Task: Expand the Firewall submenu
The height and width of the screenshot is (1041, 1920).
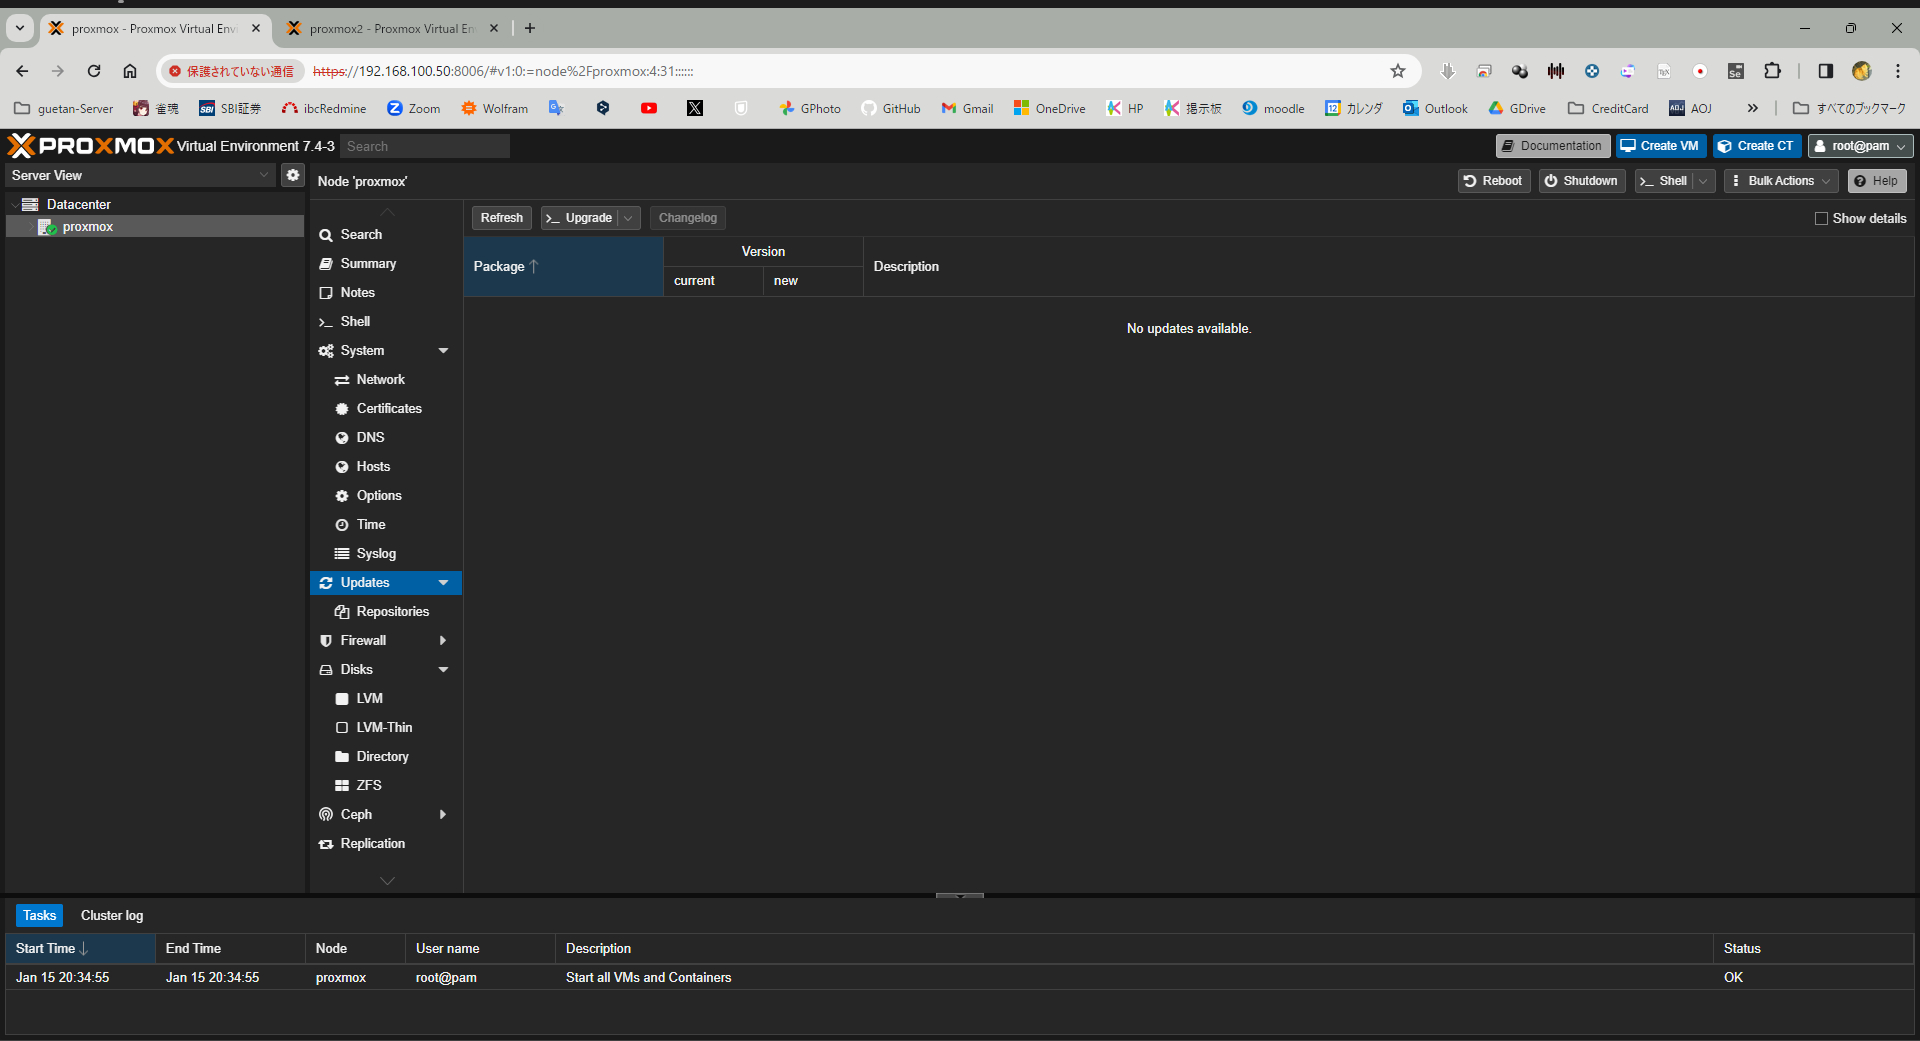Action: click(442, 641)
